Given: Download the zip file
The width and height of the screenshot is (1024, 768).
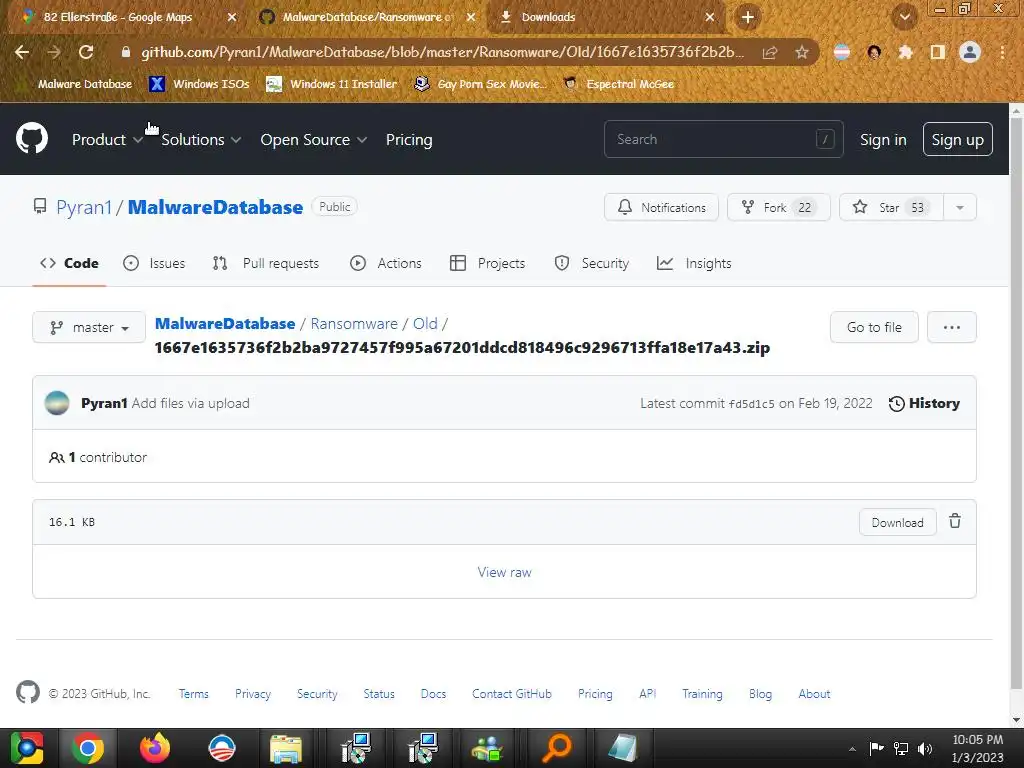Looking at the screenshot, I should (x=897, y=522).
